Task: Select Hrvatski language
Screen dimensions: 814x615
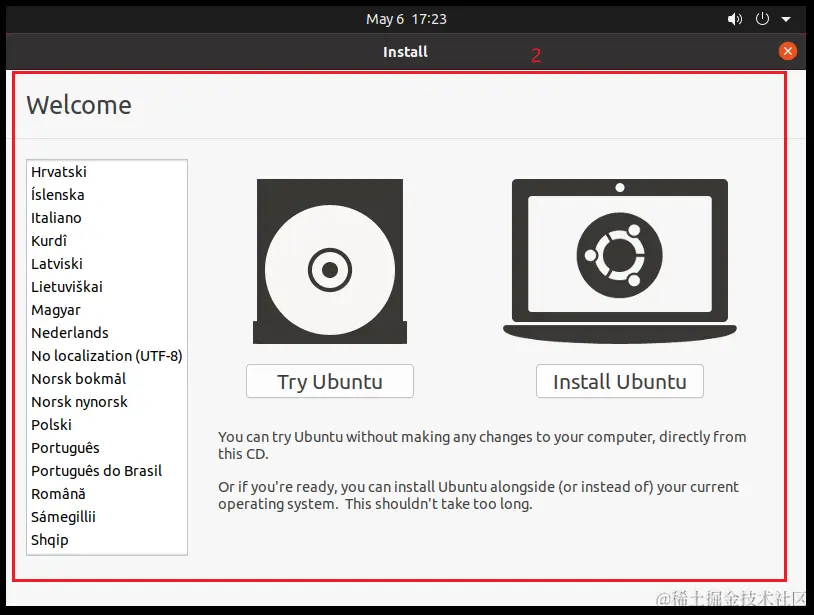Action: (107, 172)
